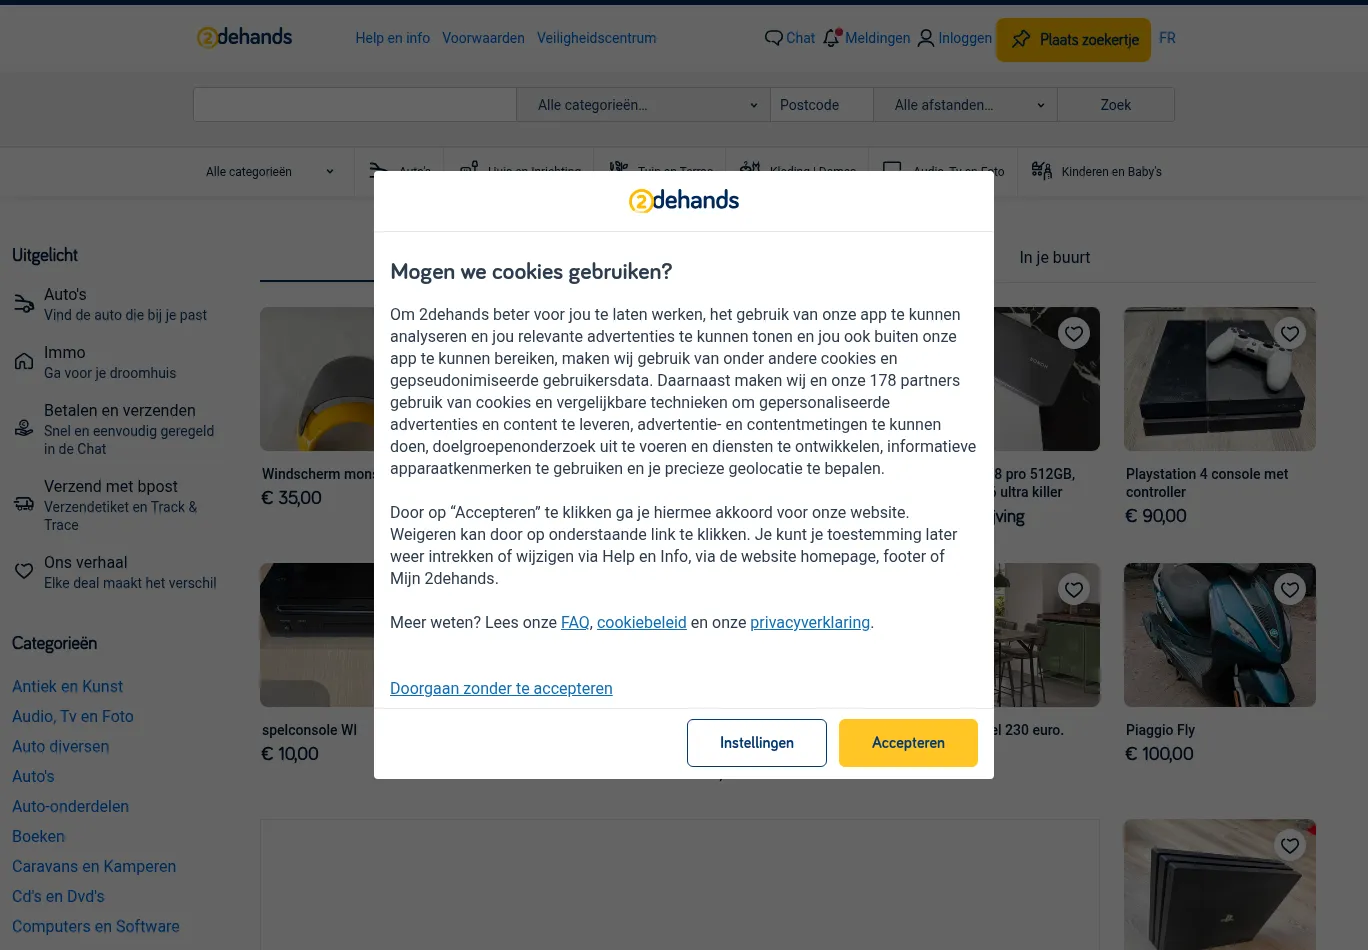Open Meldingen notification bell

click(x=832, y=38)
